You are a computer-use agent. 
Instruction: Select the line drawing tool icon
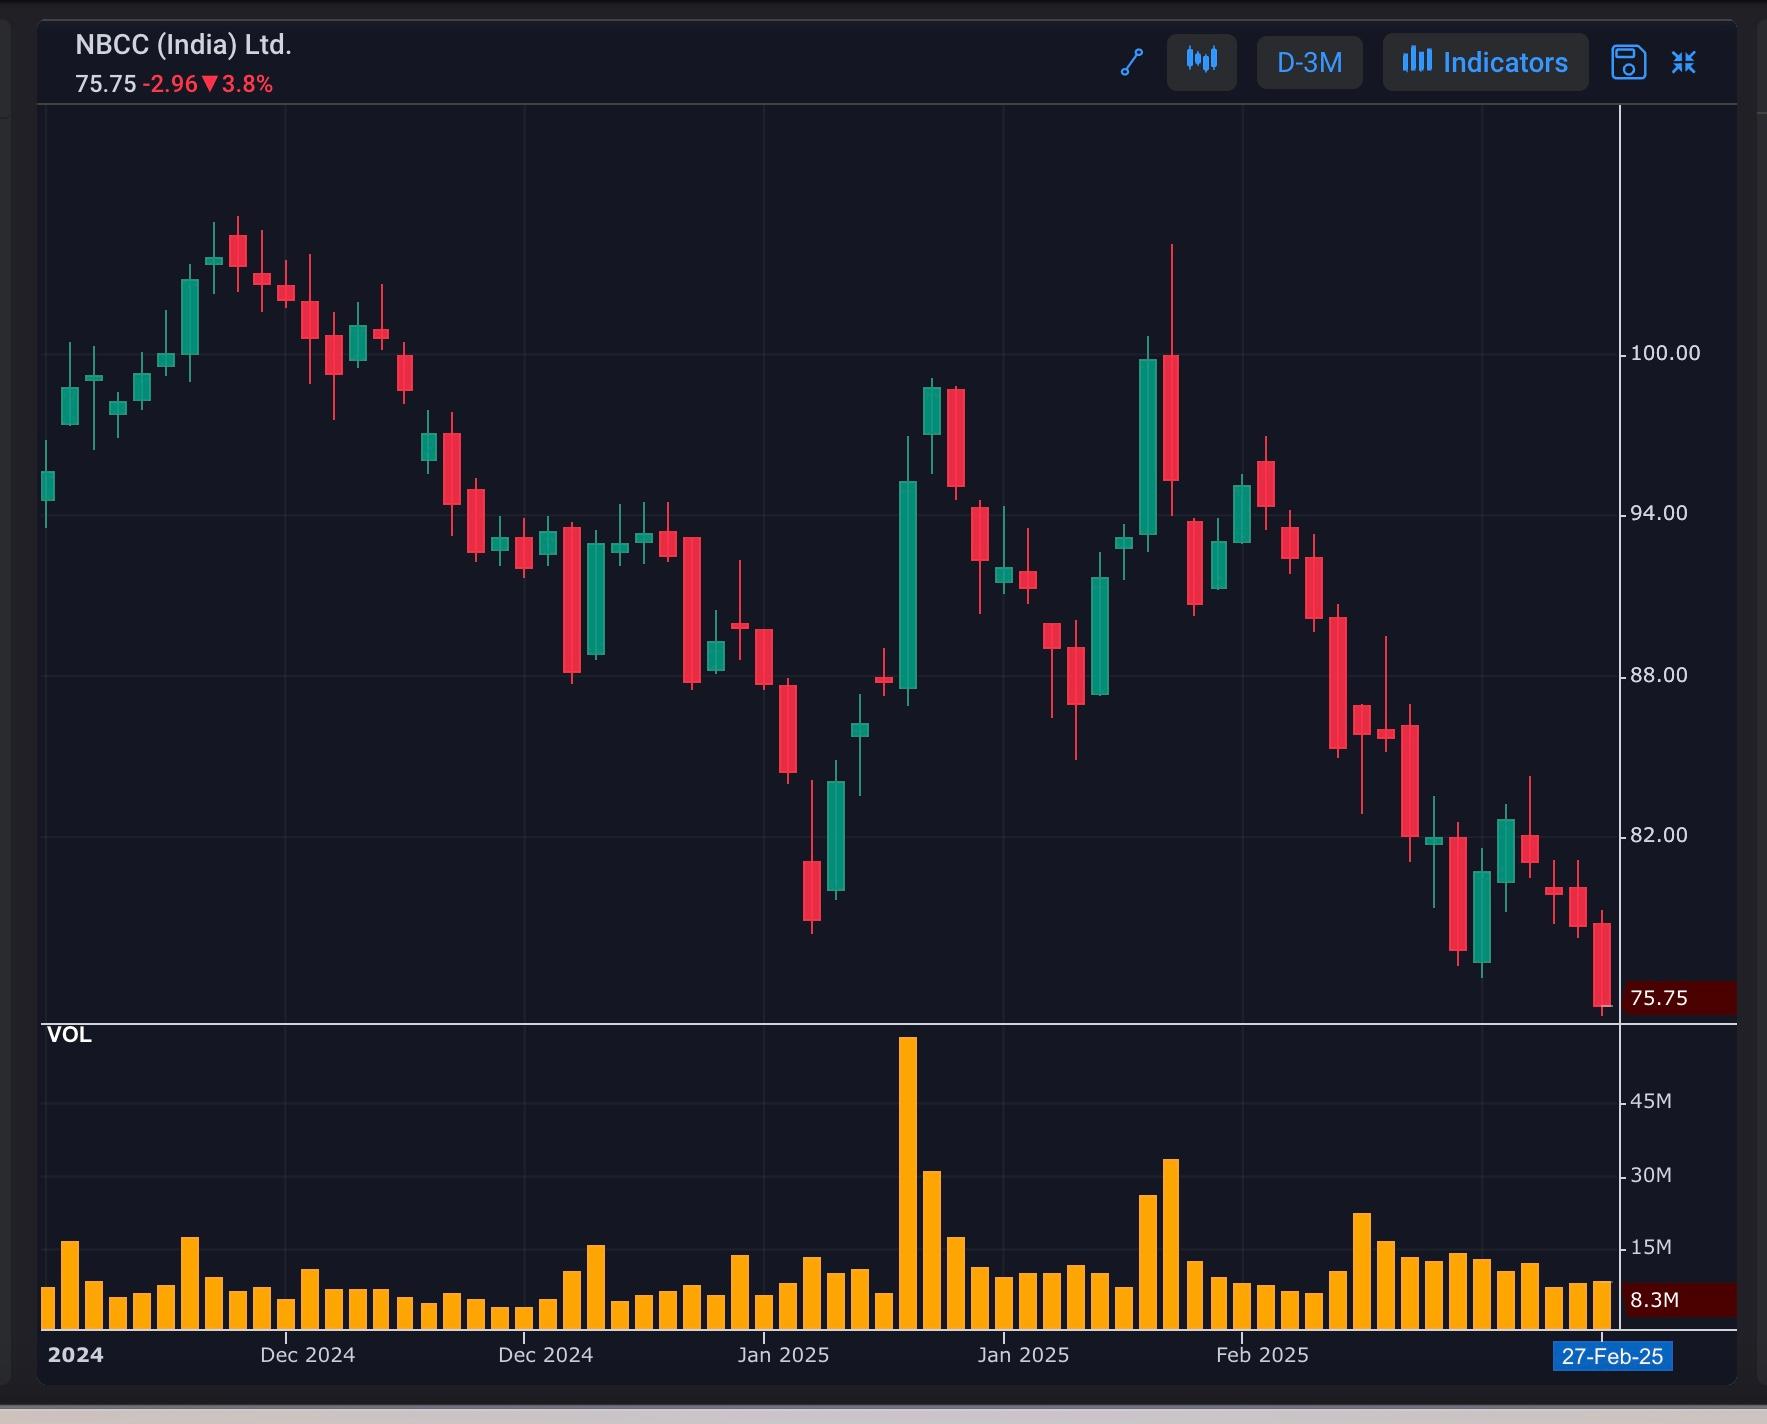tap(1132, 62)
